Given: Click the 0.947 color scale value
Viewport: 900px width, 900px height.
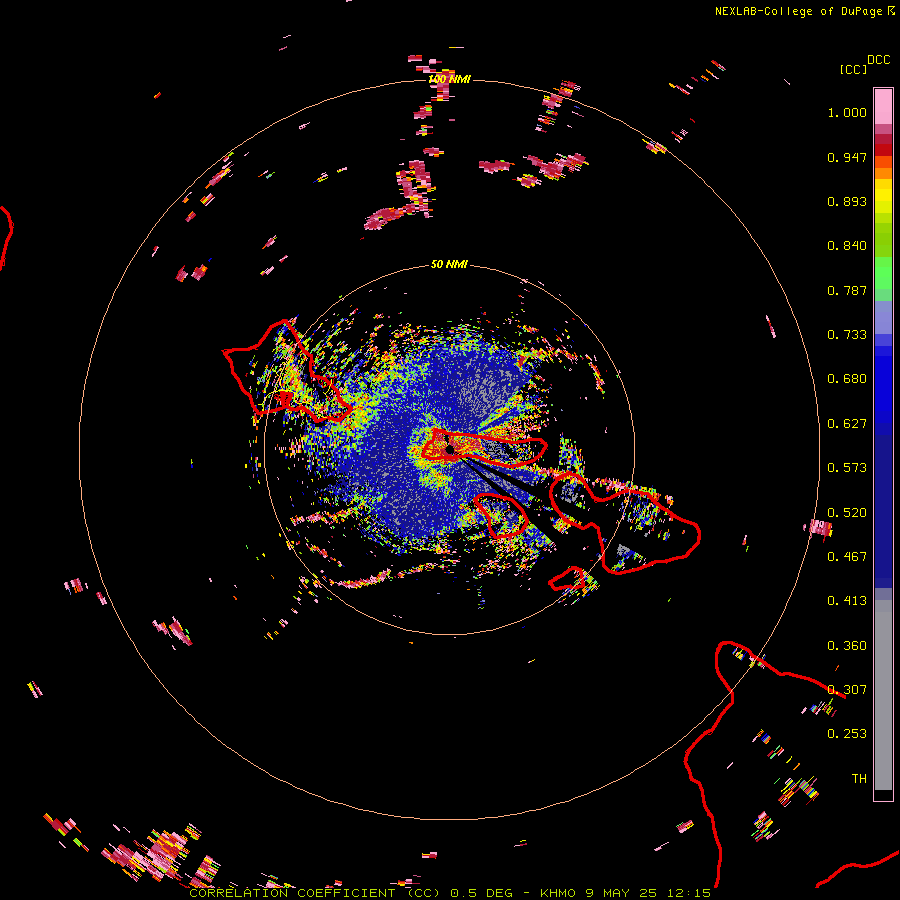Looking at the screenshot, I should [x=847, y=157].
